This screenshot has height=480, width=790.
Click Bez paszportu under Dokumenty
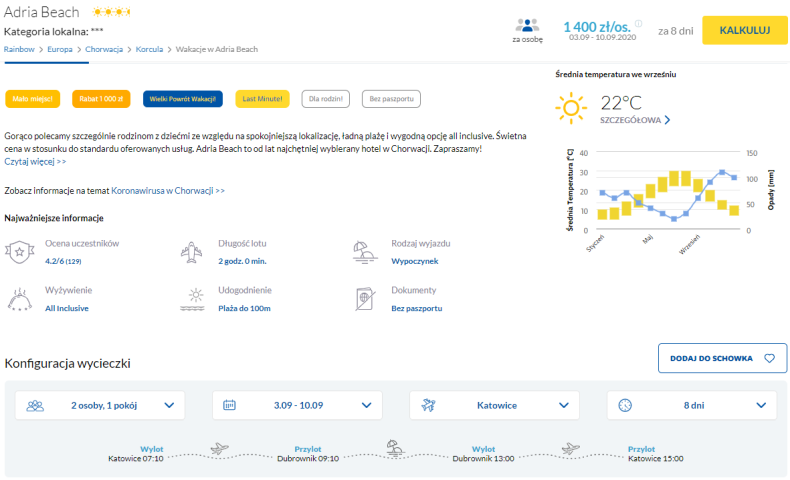point(417,308)
